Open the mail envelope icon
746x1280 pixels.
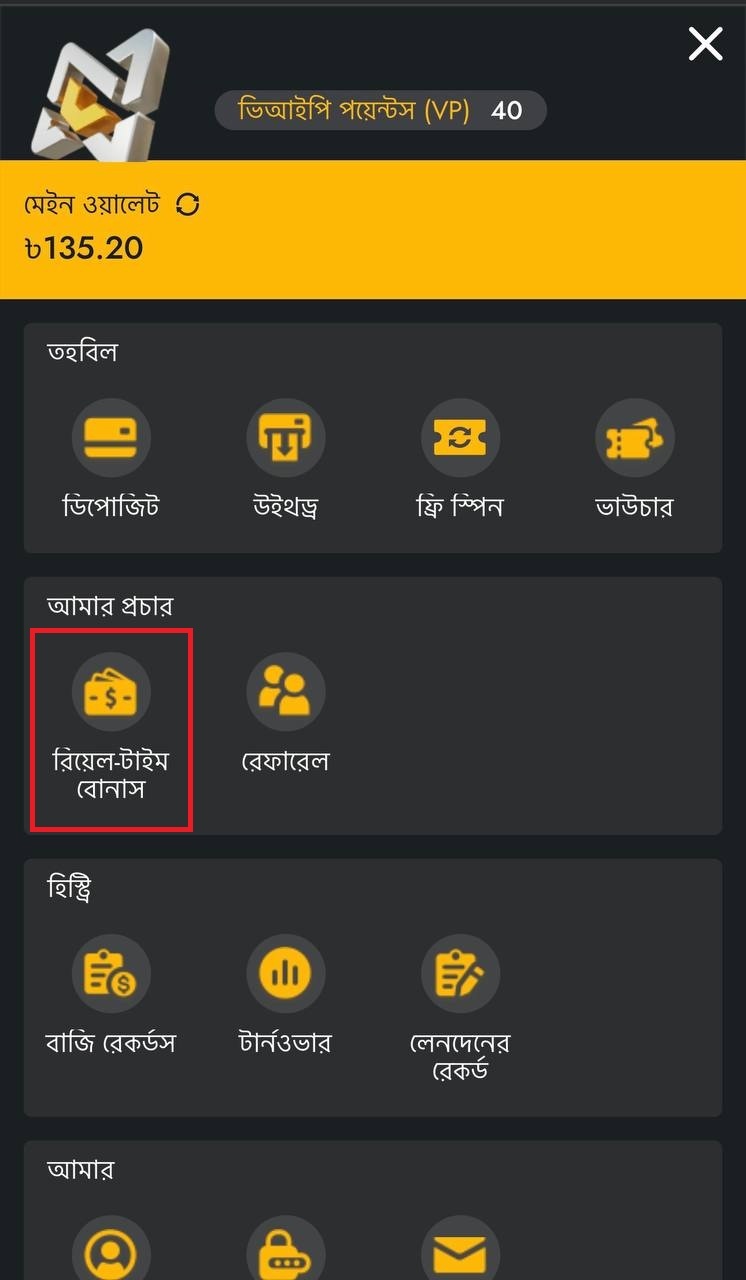460,1248
